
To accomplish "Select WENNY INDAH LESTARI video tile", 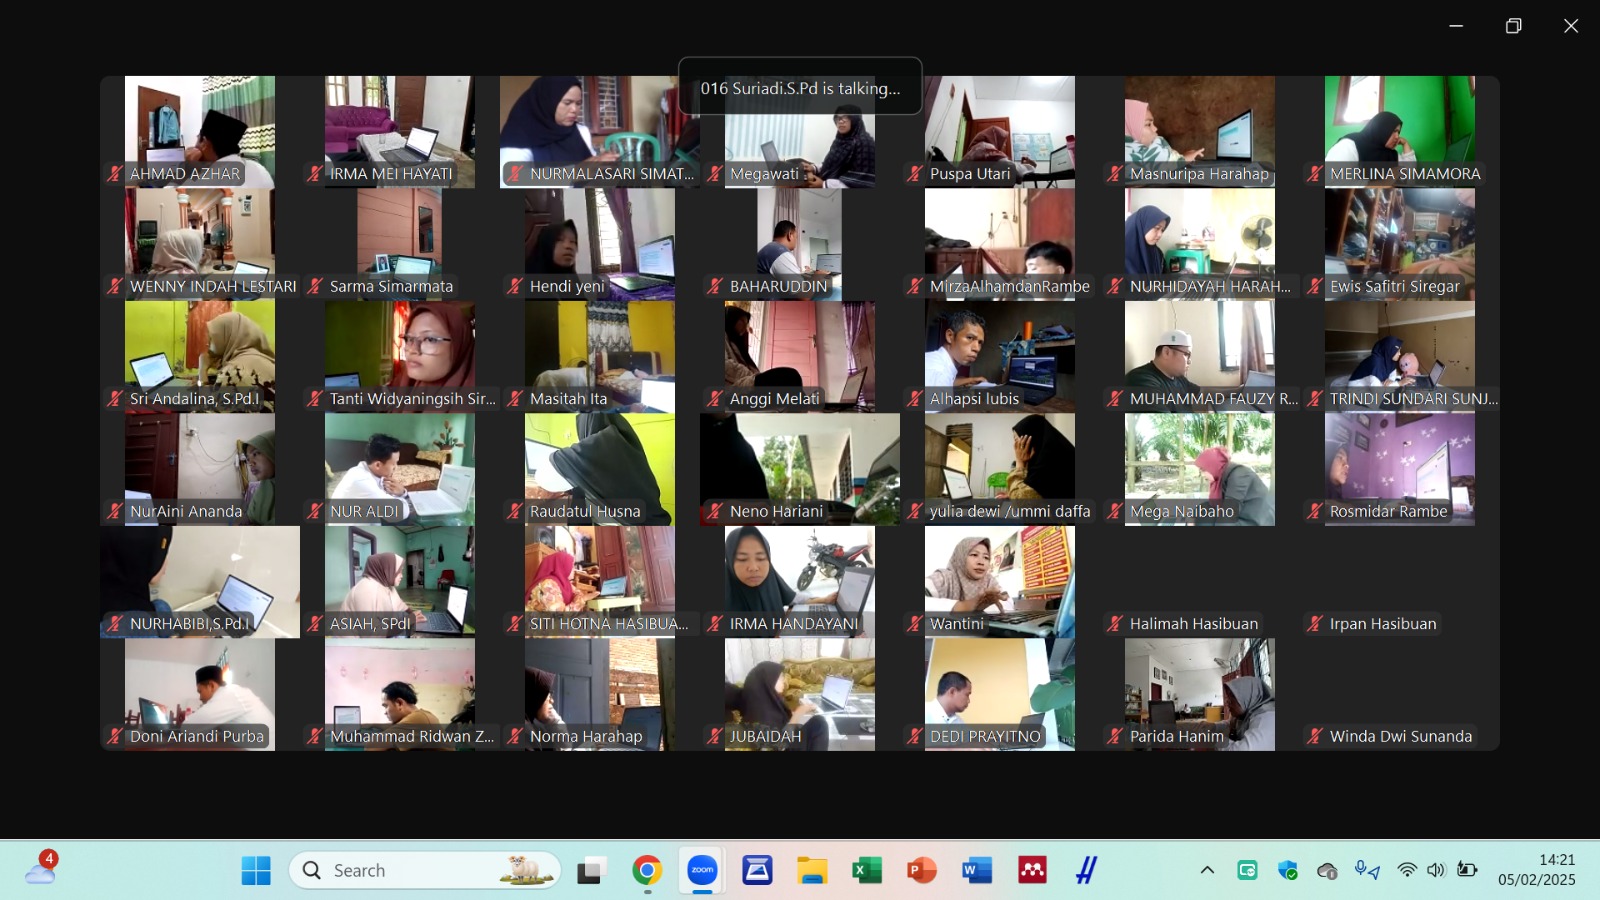I will [x=200, y=244].
